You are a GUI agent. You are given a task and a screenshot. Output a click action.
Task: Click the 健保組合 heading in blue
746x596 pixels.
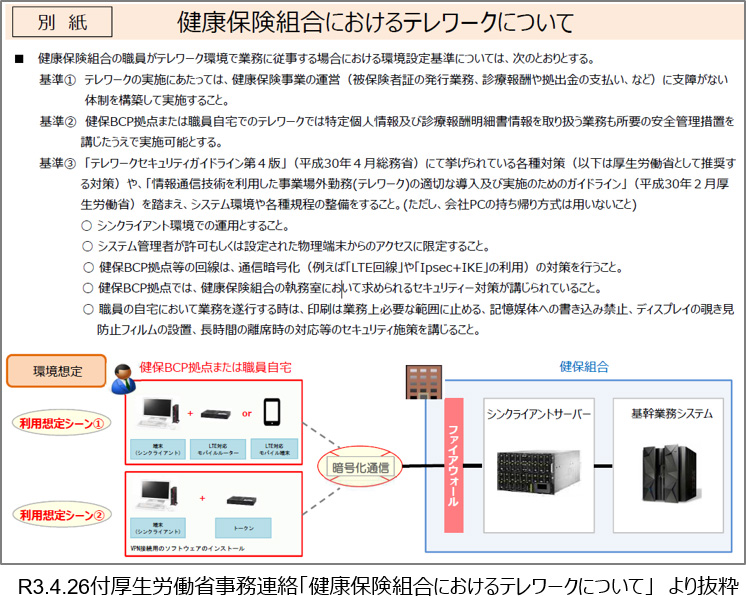point(584,368)
